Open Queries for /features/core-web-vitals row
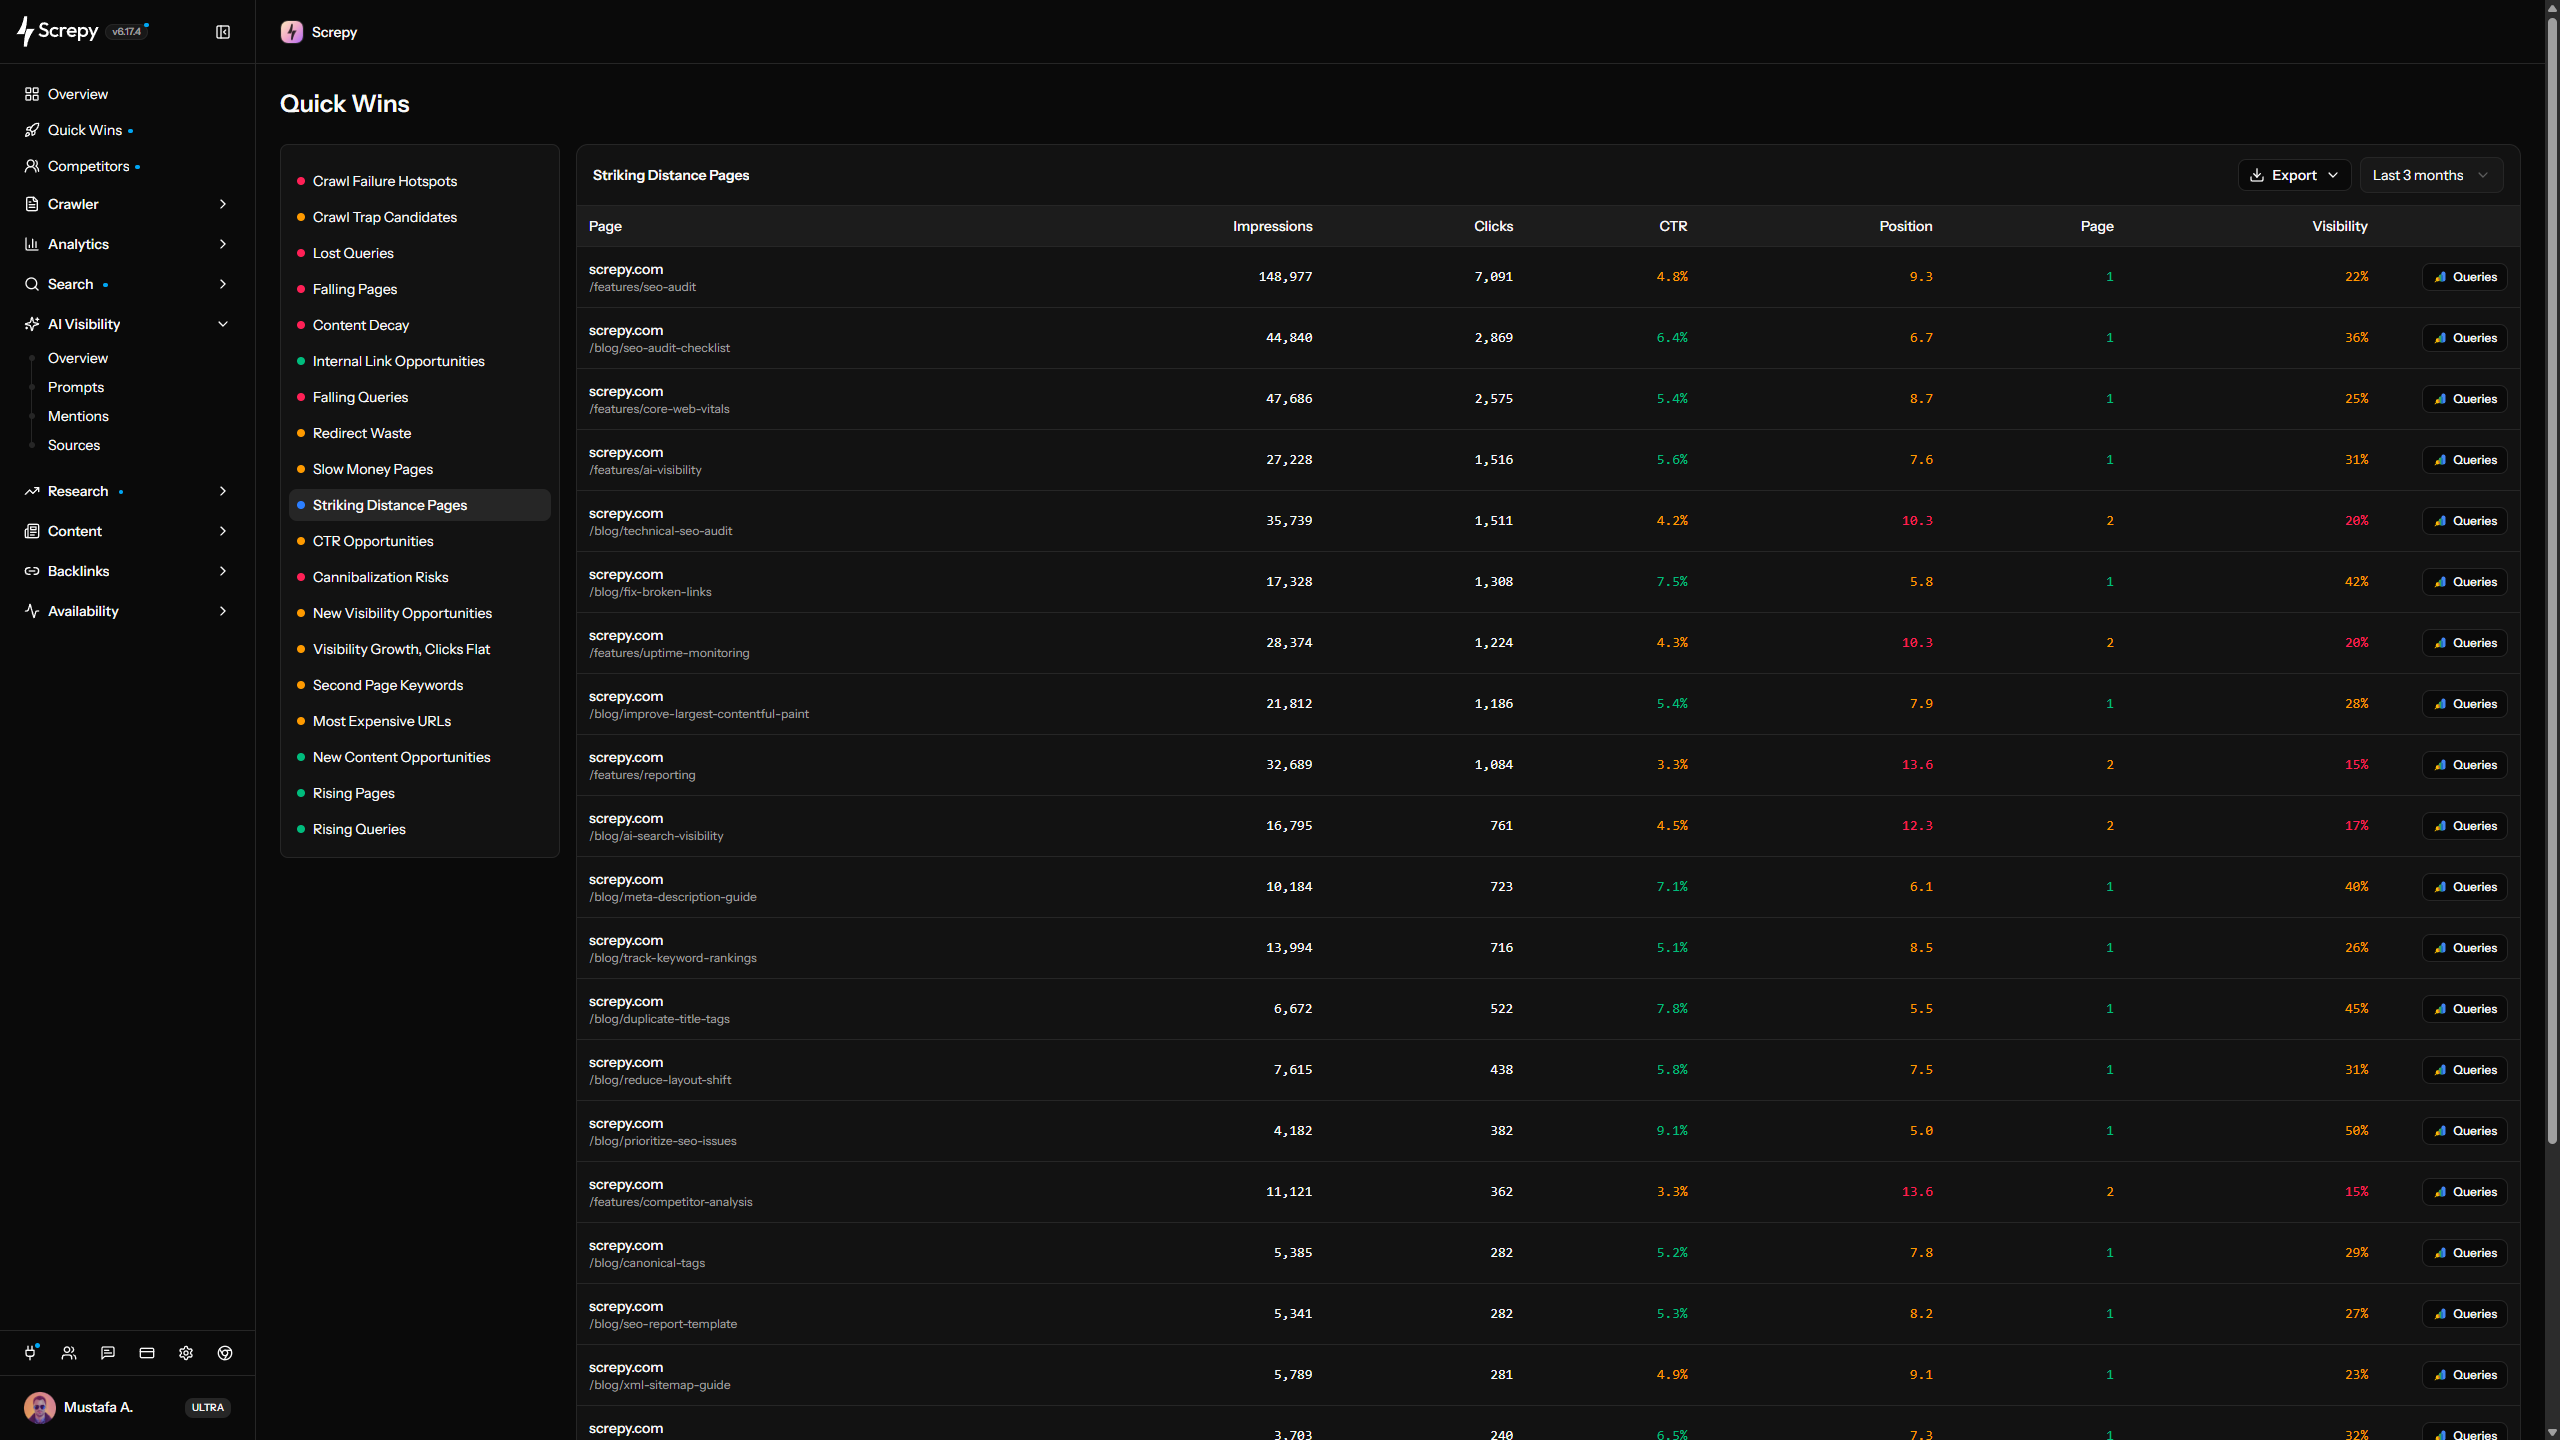The image size is (2560, 1440). [x=2465, y=399]
